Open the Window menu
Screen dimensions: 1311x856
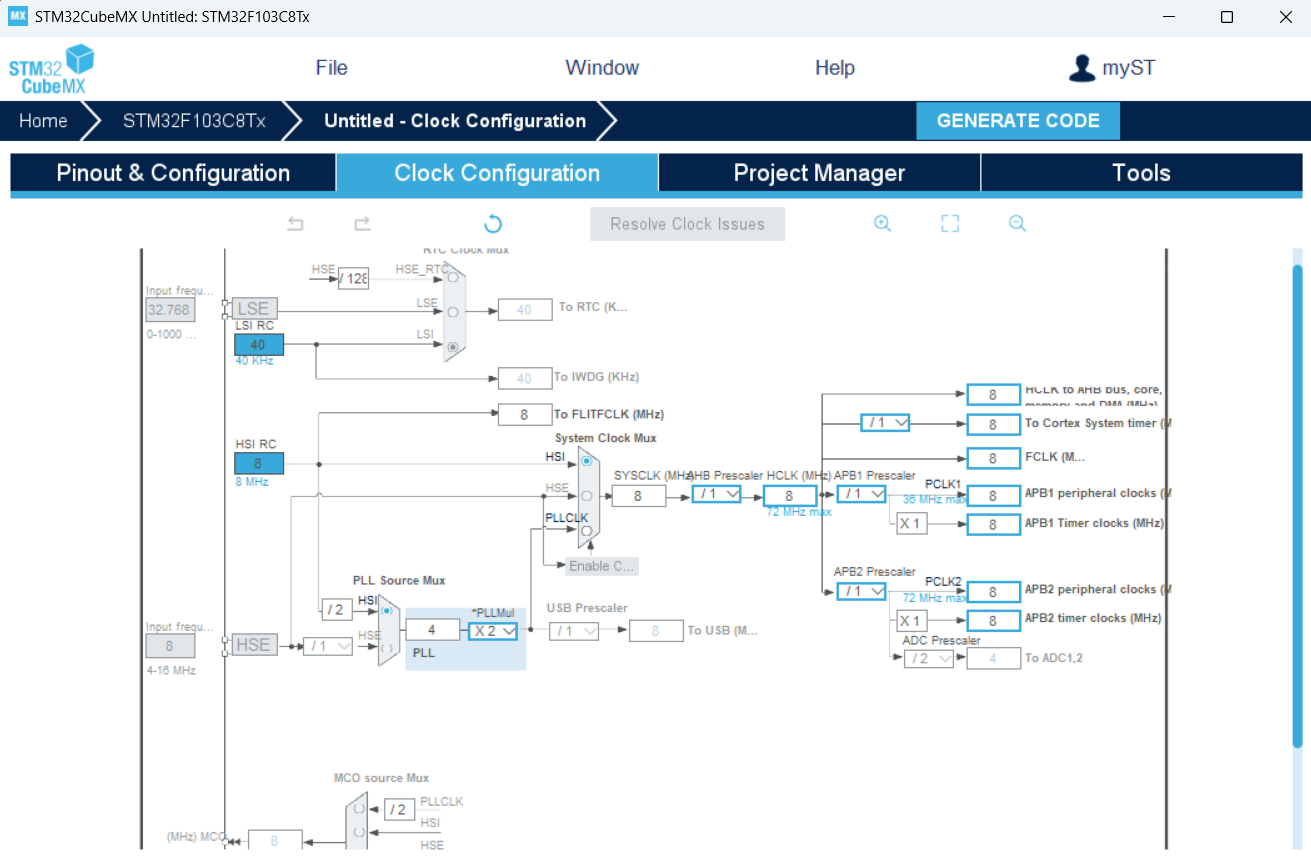pyautogui.click(x=602, y=68)
